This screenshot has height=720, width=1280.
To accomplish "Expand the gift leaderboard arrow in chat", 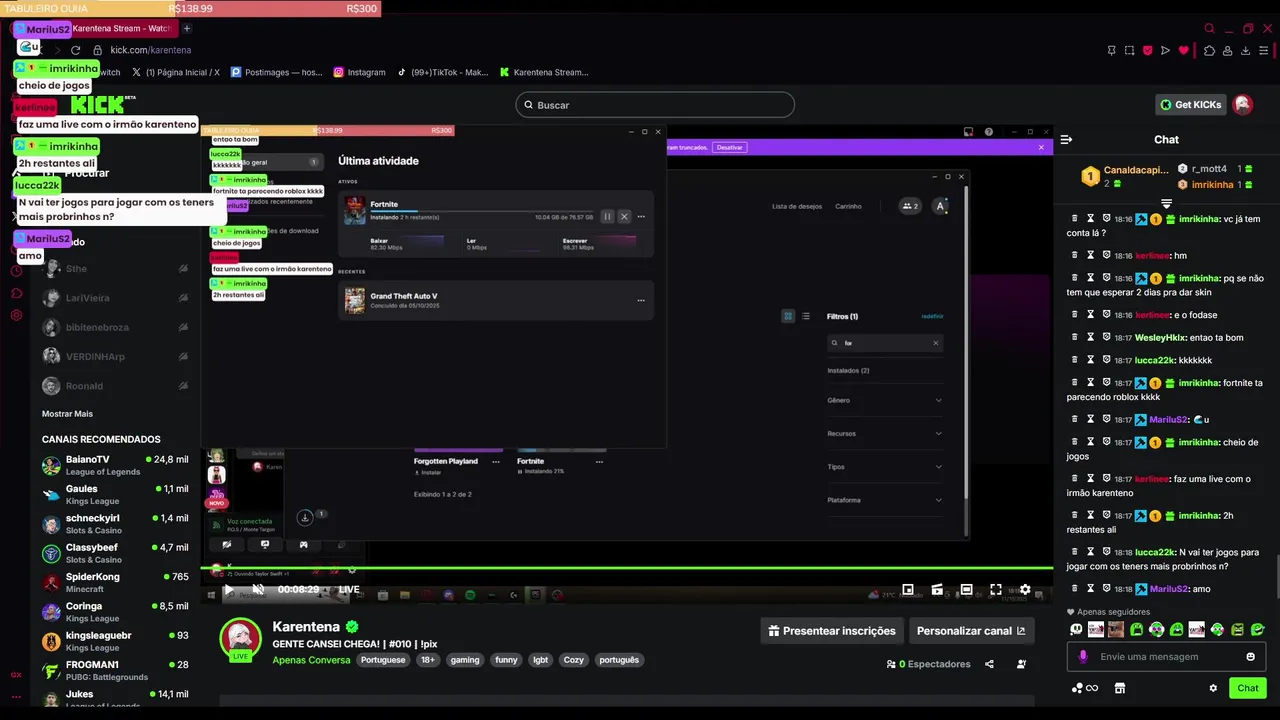I will tap(1166, 204).
